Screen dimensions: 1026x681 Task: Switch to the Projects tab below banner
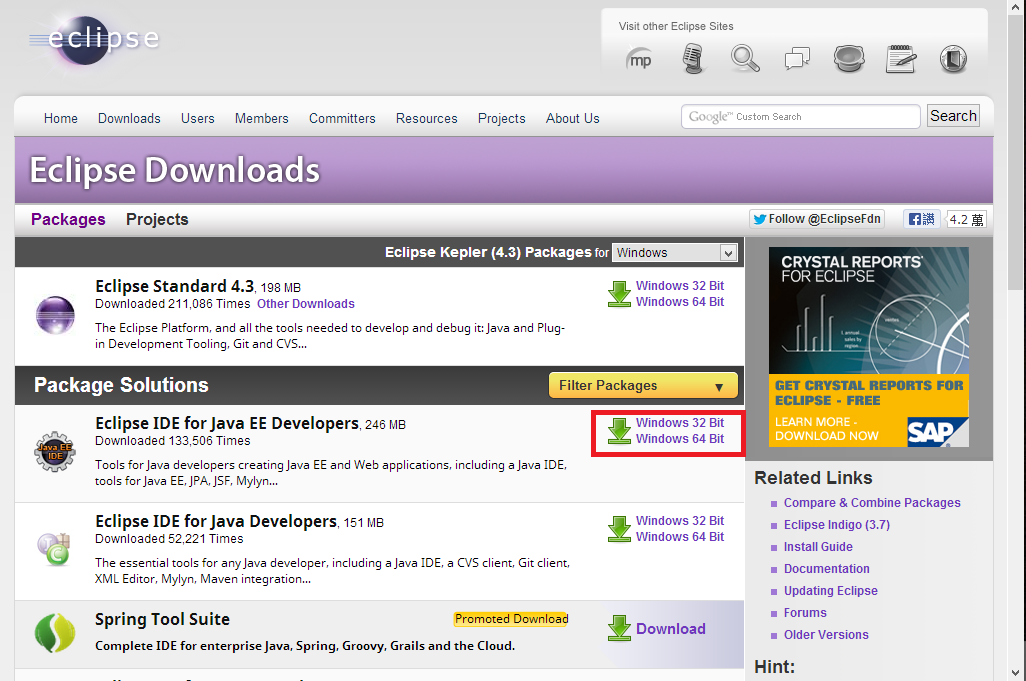(157, 219)
